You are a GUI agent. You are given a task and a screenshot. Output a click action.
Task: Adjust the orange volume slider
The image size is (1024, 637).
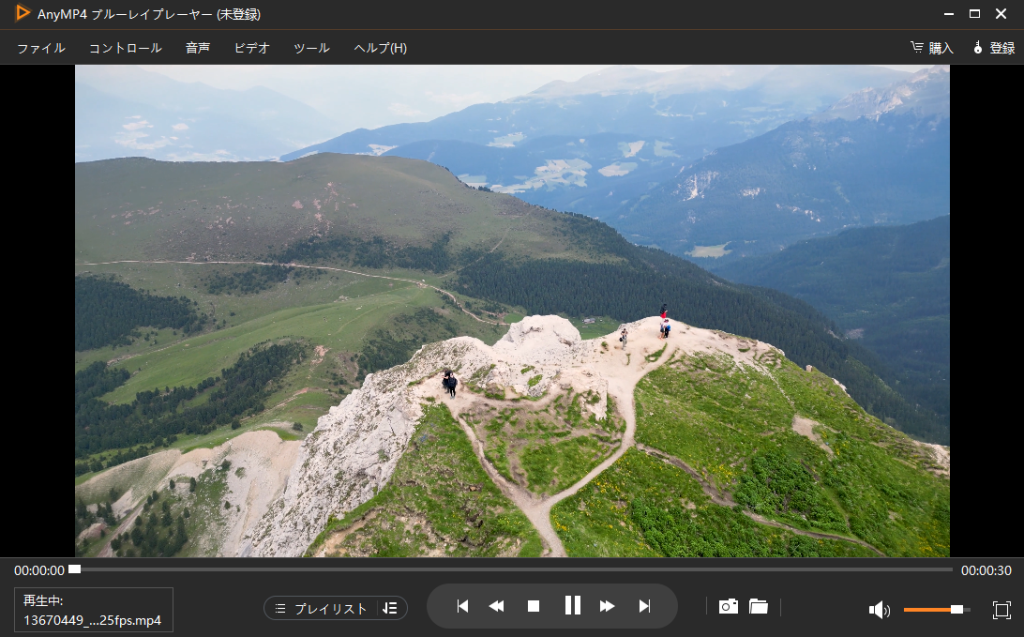(936, 610)
